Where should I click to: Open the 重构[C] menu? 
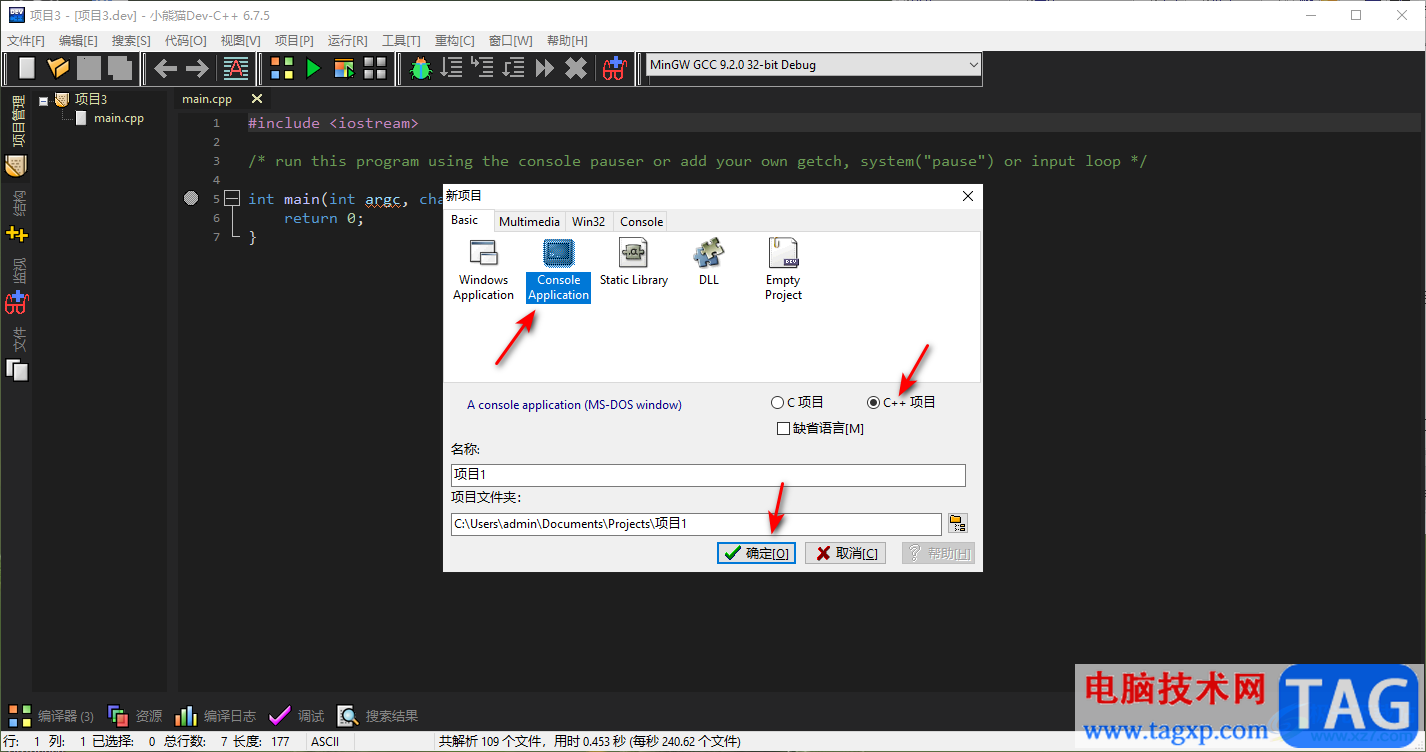(455, 40)
